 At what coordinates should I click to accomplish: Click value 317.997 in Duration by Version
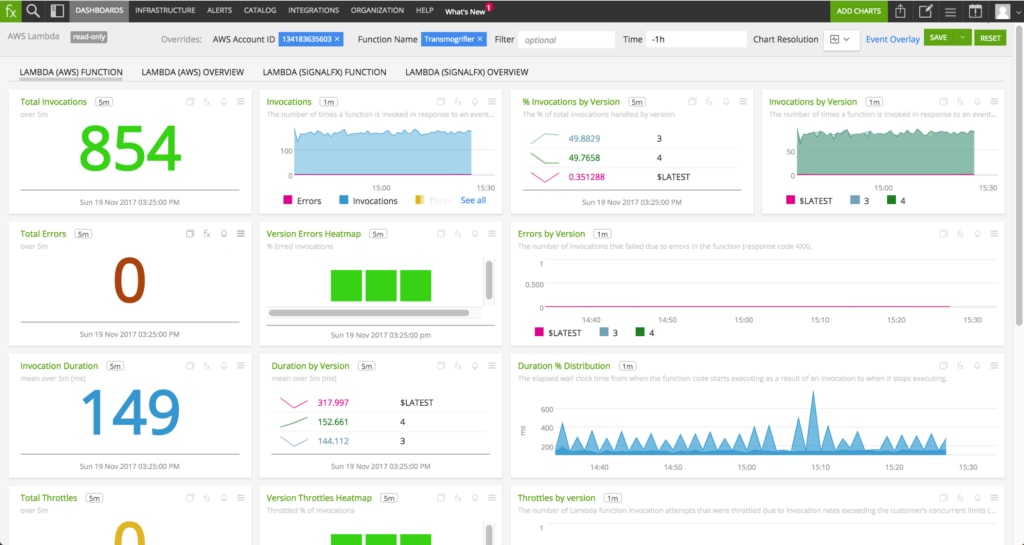tap(333, 403)
